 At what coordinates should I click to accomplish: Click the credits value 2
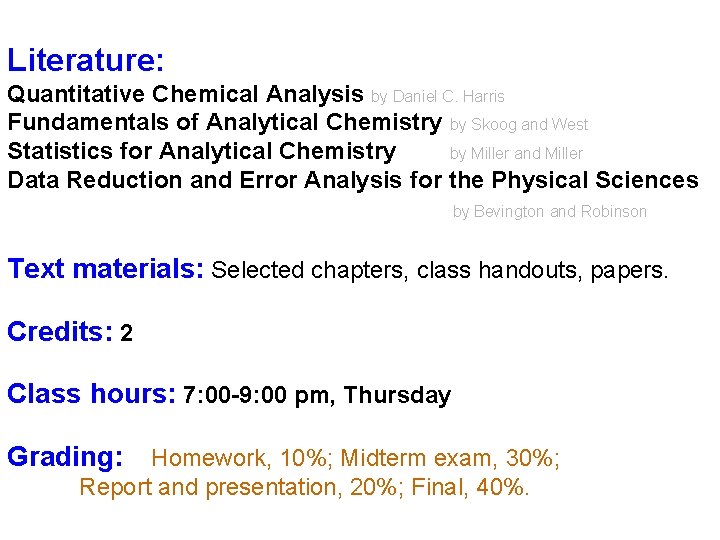(x=126, y=333)
